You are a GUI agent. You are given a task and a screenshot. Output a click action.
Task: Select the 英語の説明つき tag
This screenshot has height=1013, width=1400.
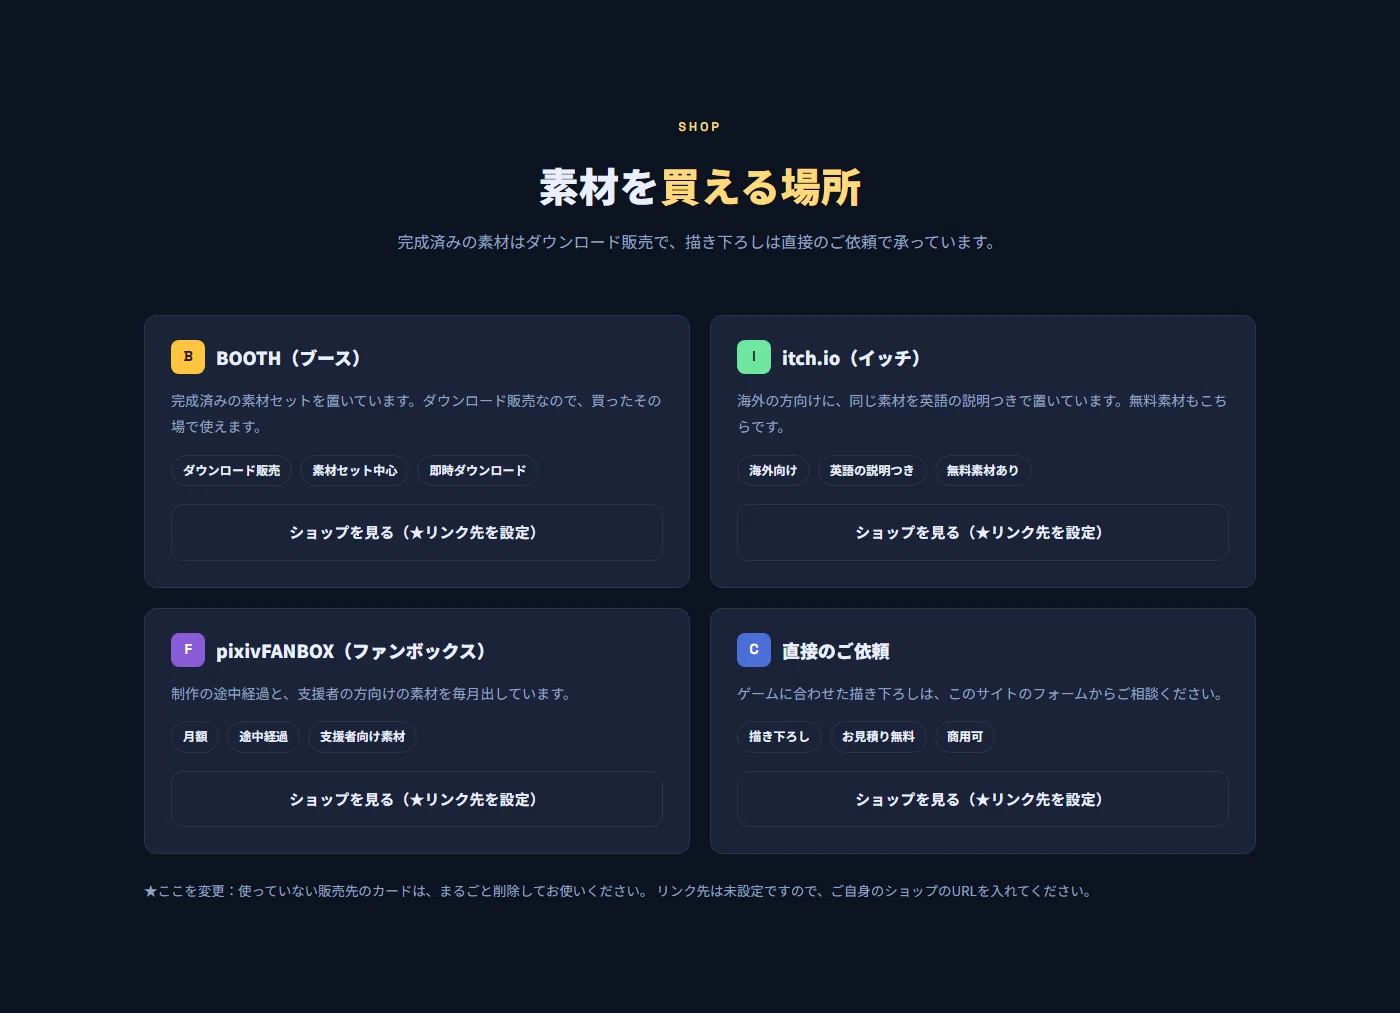872,471
